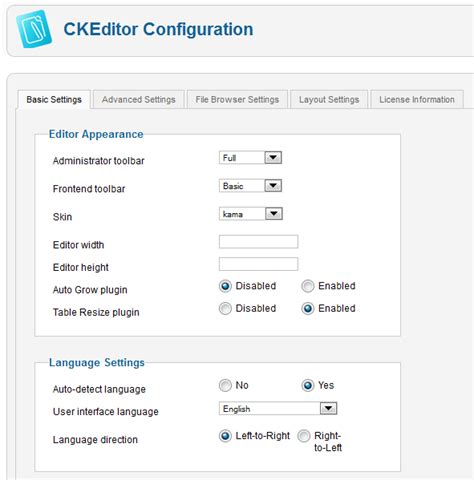Switch to the Advanced Settings tab

coord(139,100)
